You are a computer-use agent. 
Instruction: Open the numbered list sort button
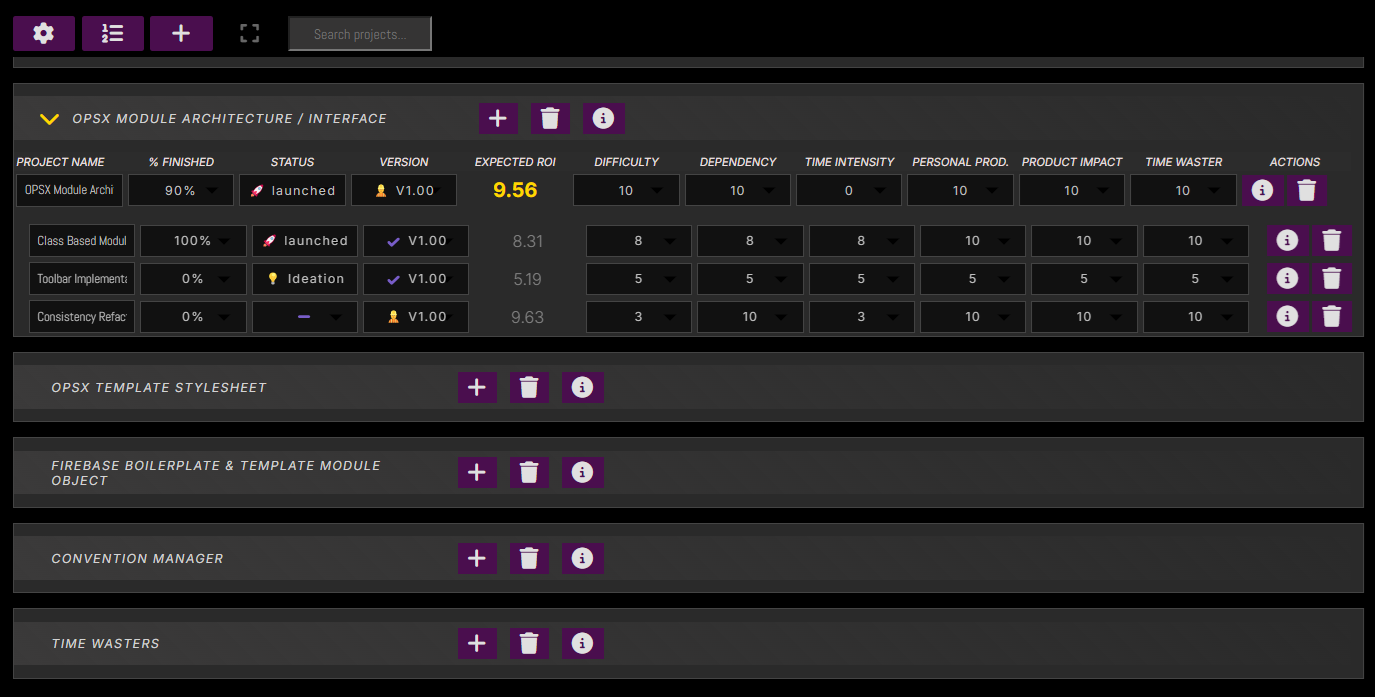click(112, 33)
